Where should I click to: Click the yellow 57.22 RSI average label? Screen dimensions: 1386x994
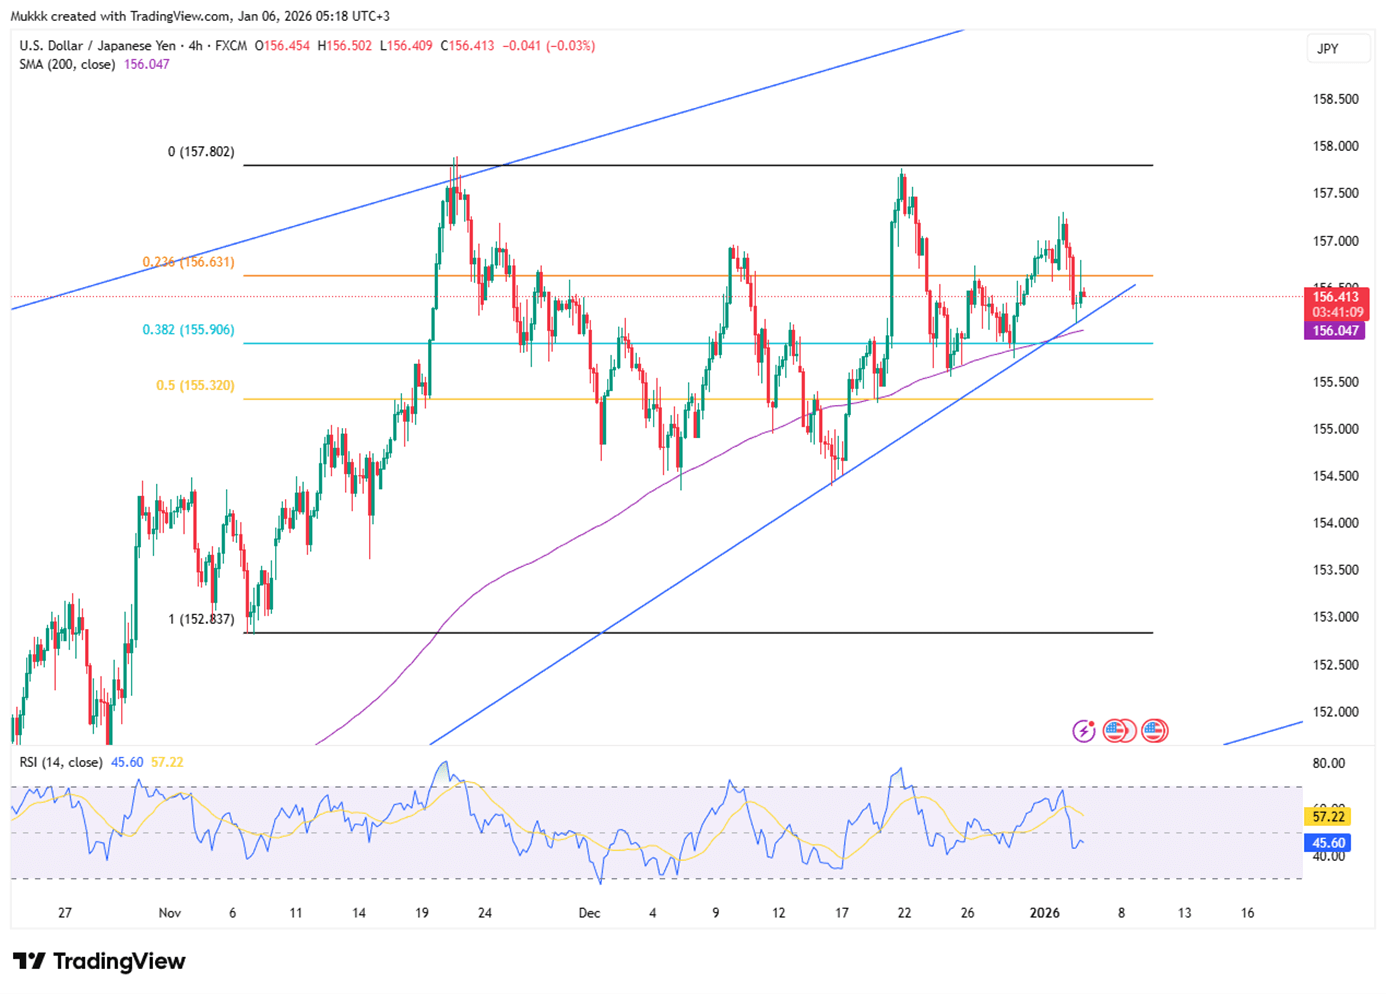(x=1328, y=817)
